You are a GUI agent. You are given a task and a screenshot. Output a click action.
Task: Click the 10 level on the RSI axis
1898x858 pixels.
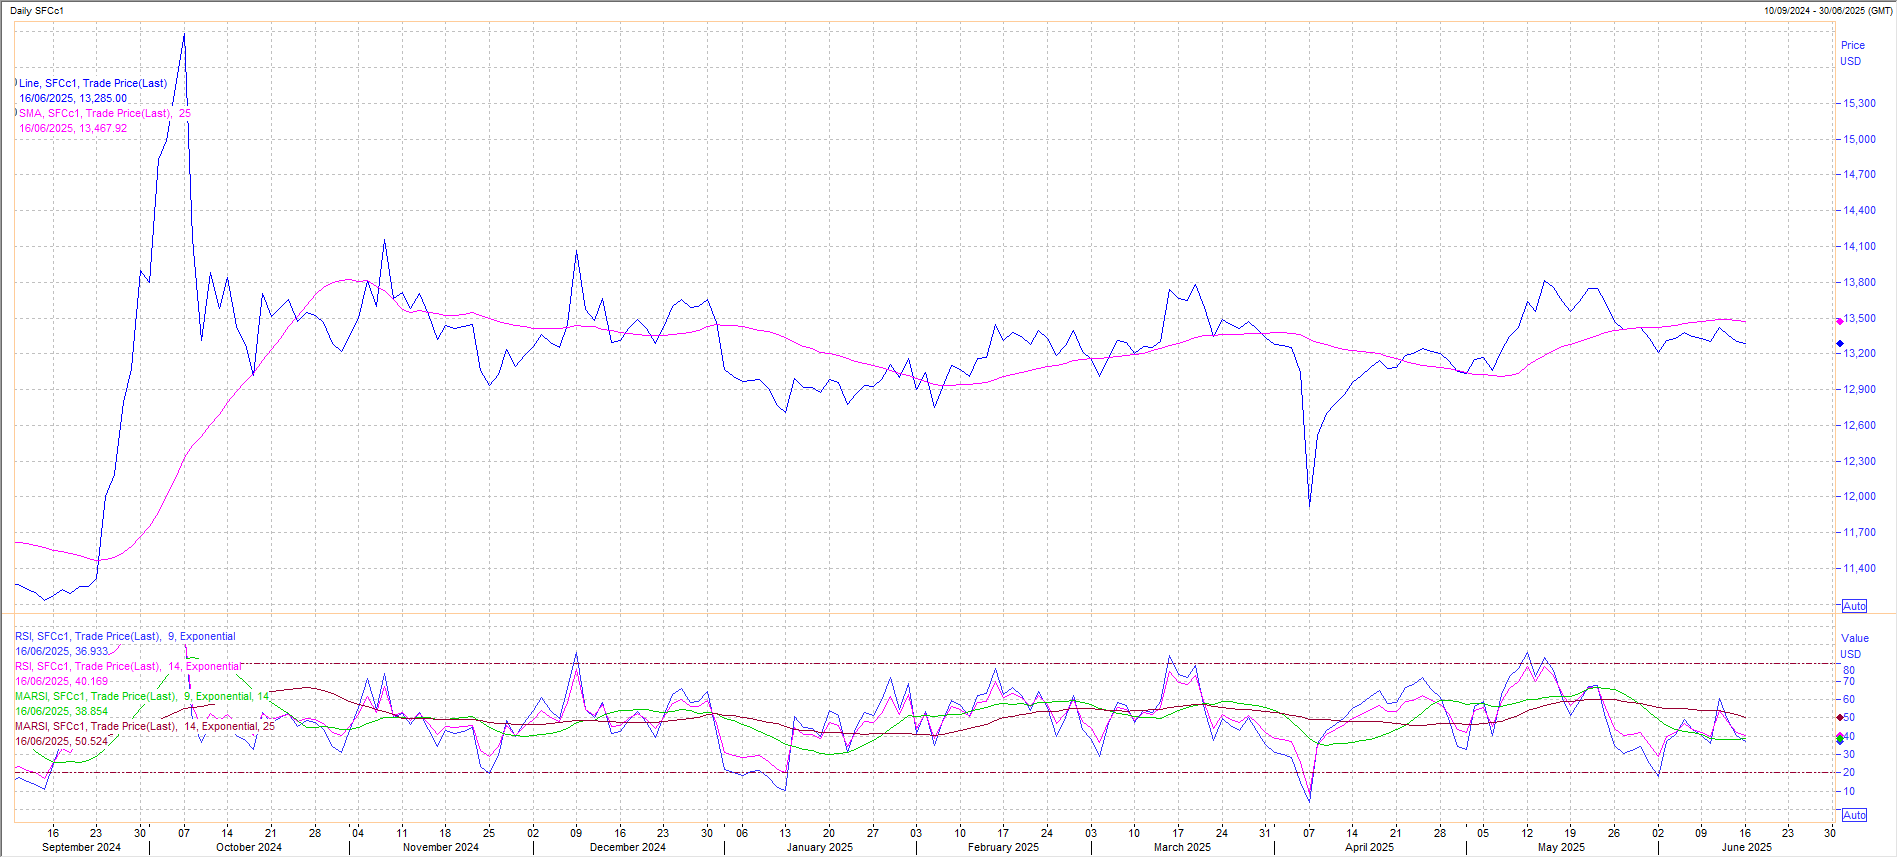click(x=1849, y=792)
